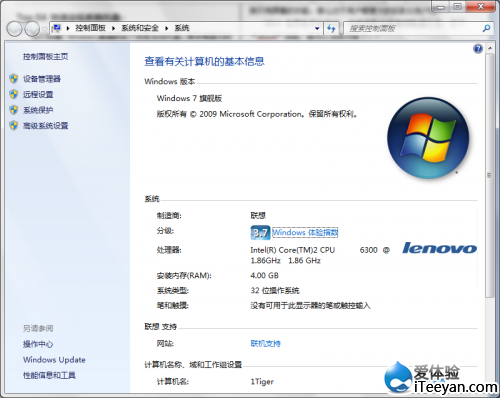Image resolution: width=500 pixels, height=398 pixels.
Task: Click the computer icon in address bar
Action: point(57,28)
